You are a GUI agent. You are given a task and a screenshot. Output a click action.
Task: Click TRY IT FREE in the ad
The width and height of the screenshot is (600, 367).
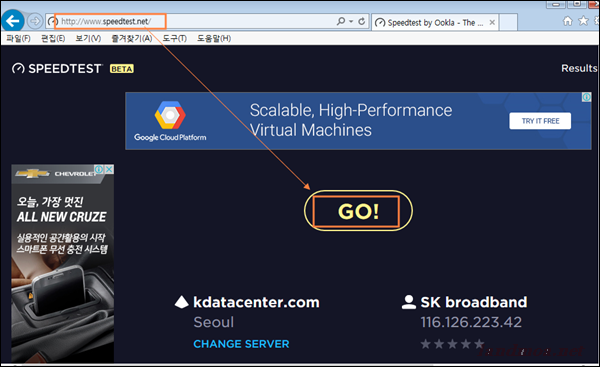point(540,121)
